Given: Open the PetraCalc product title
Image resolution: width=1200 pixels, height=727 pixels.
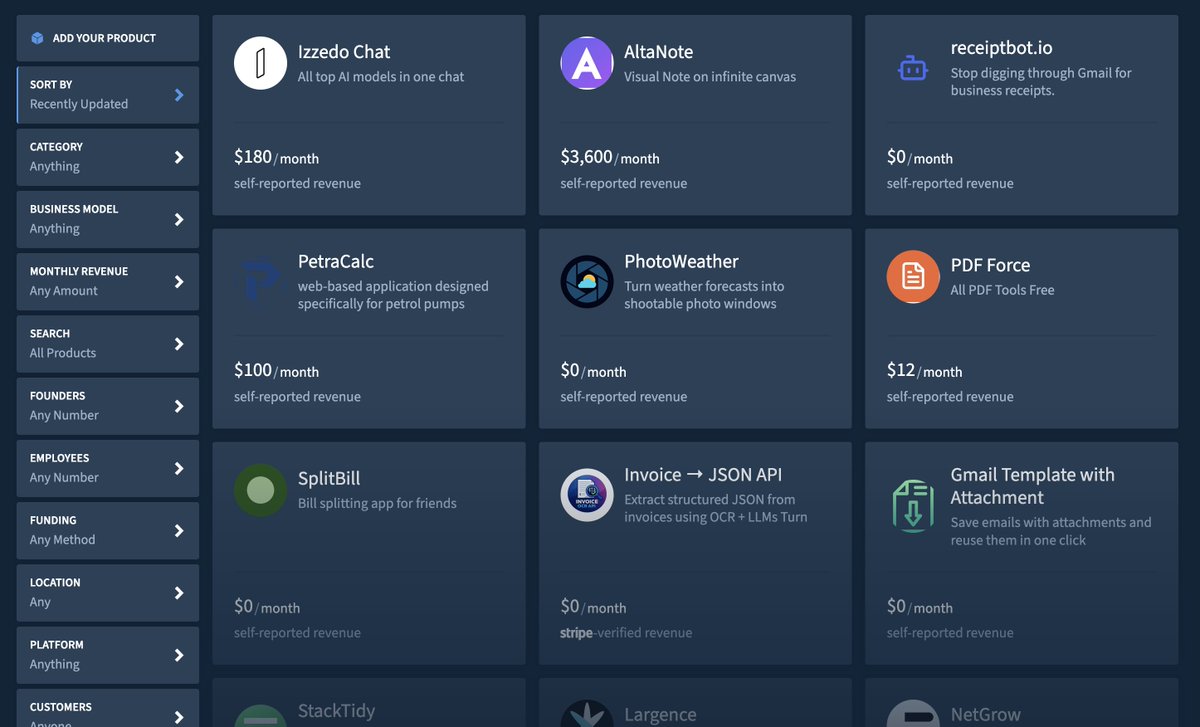Looking at the screenshot, I should pos(336,262).
